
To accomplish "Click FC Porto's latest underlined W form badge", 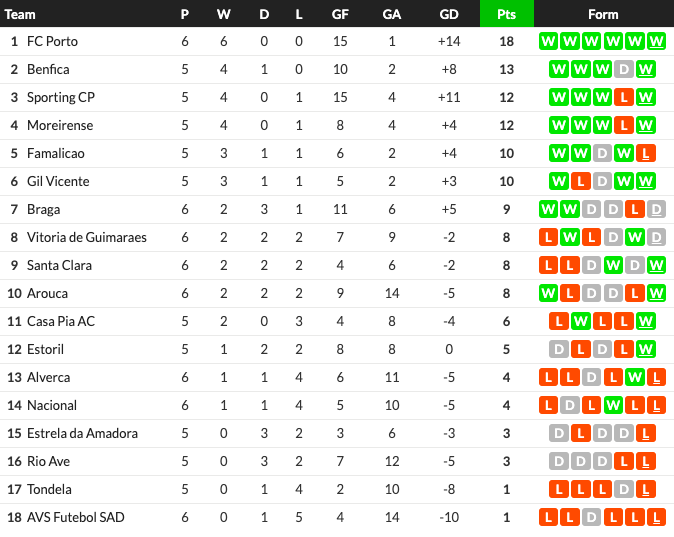I will [656, 41].
